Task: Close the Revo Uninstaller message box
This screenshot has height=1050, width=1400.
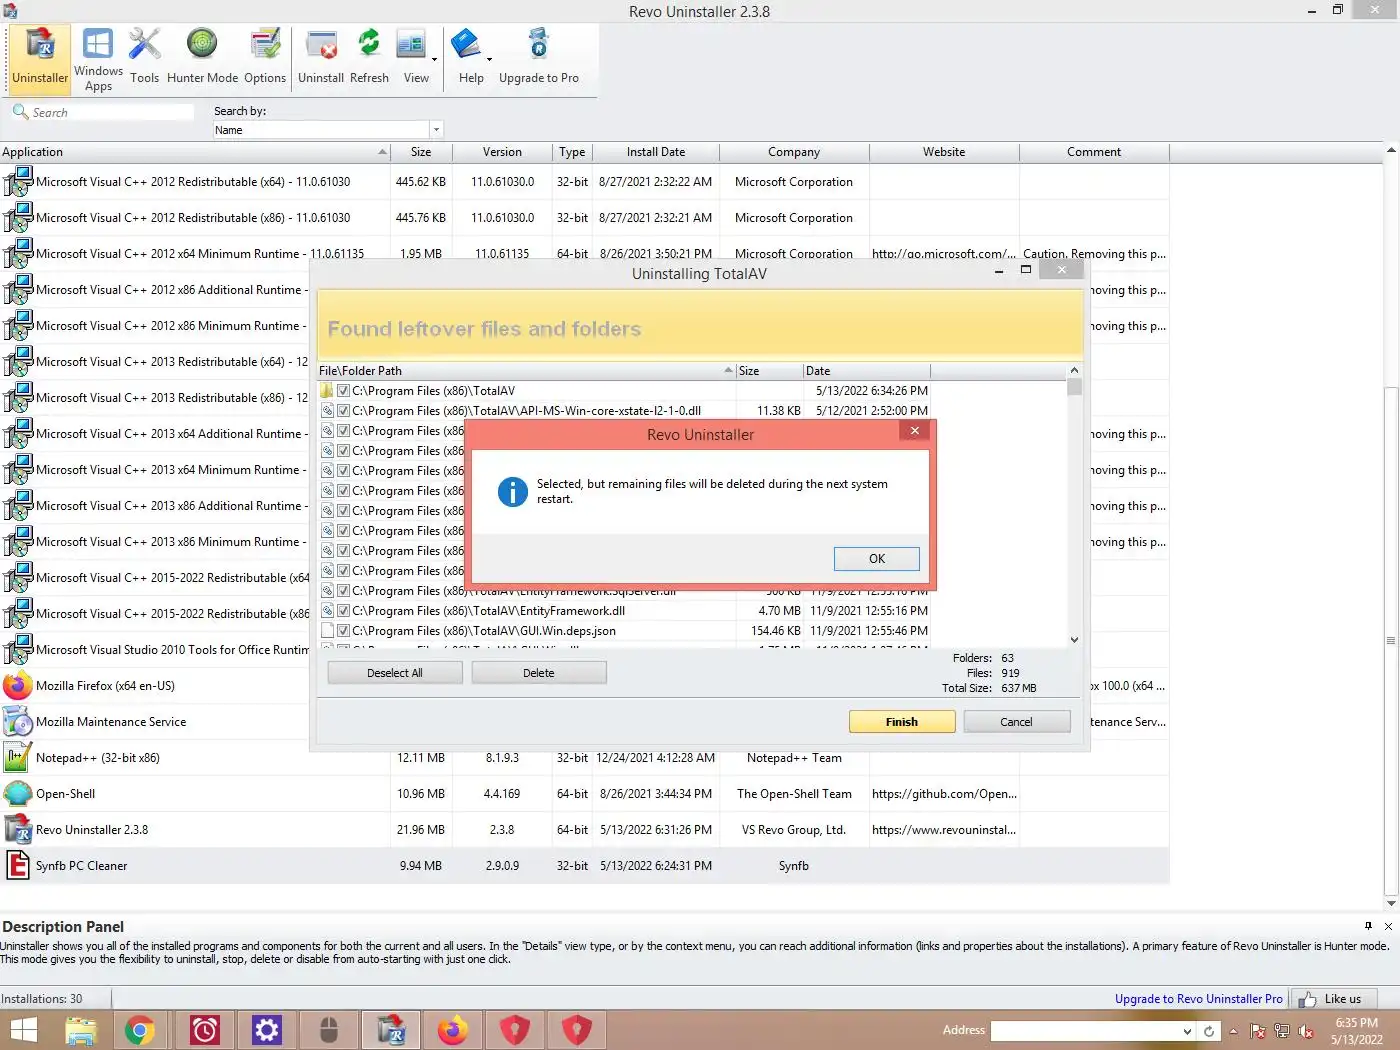Action: pyautogui.click(x=914, y=431)
